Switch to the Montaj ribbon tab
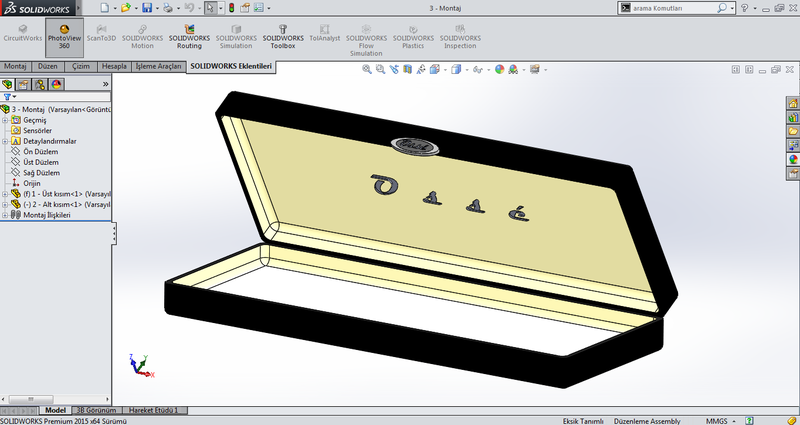The image size is (800, 425). 16,65
